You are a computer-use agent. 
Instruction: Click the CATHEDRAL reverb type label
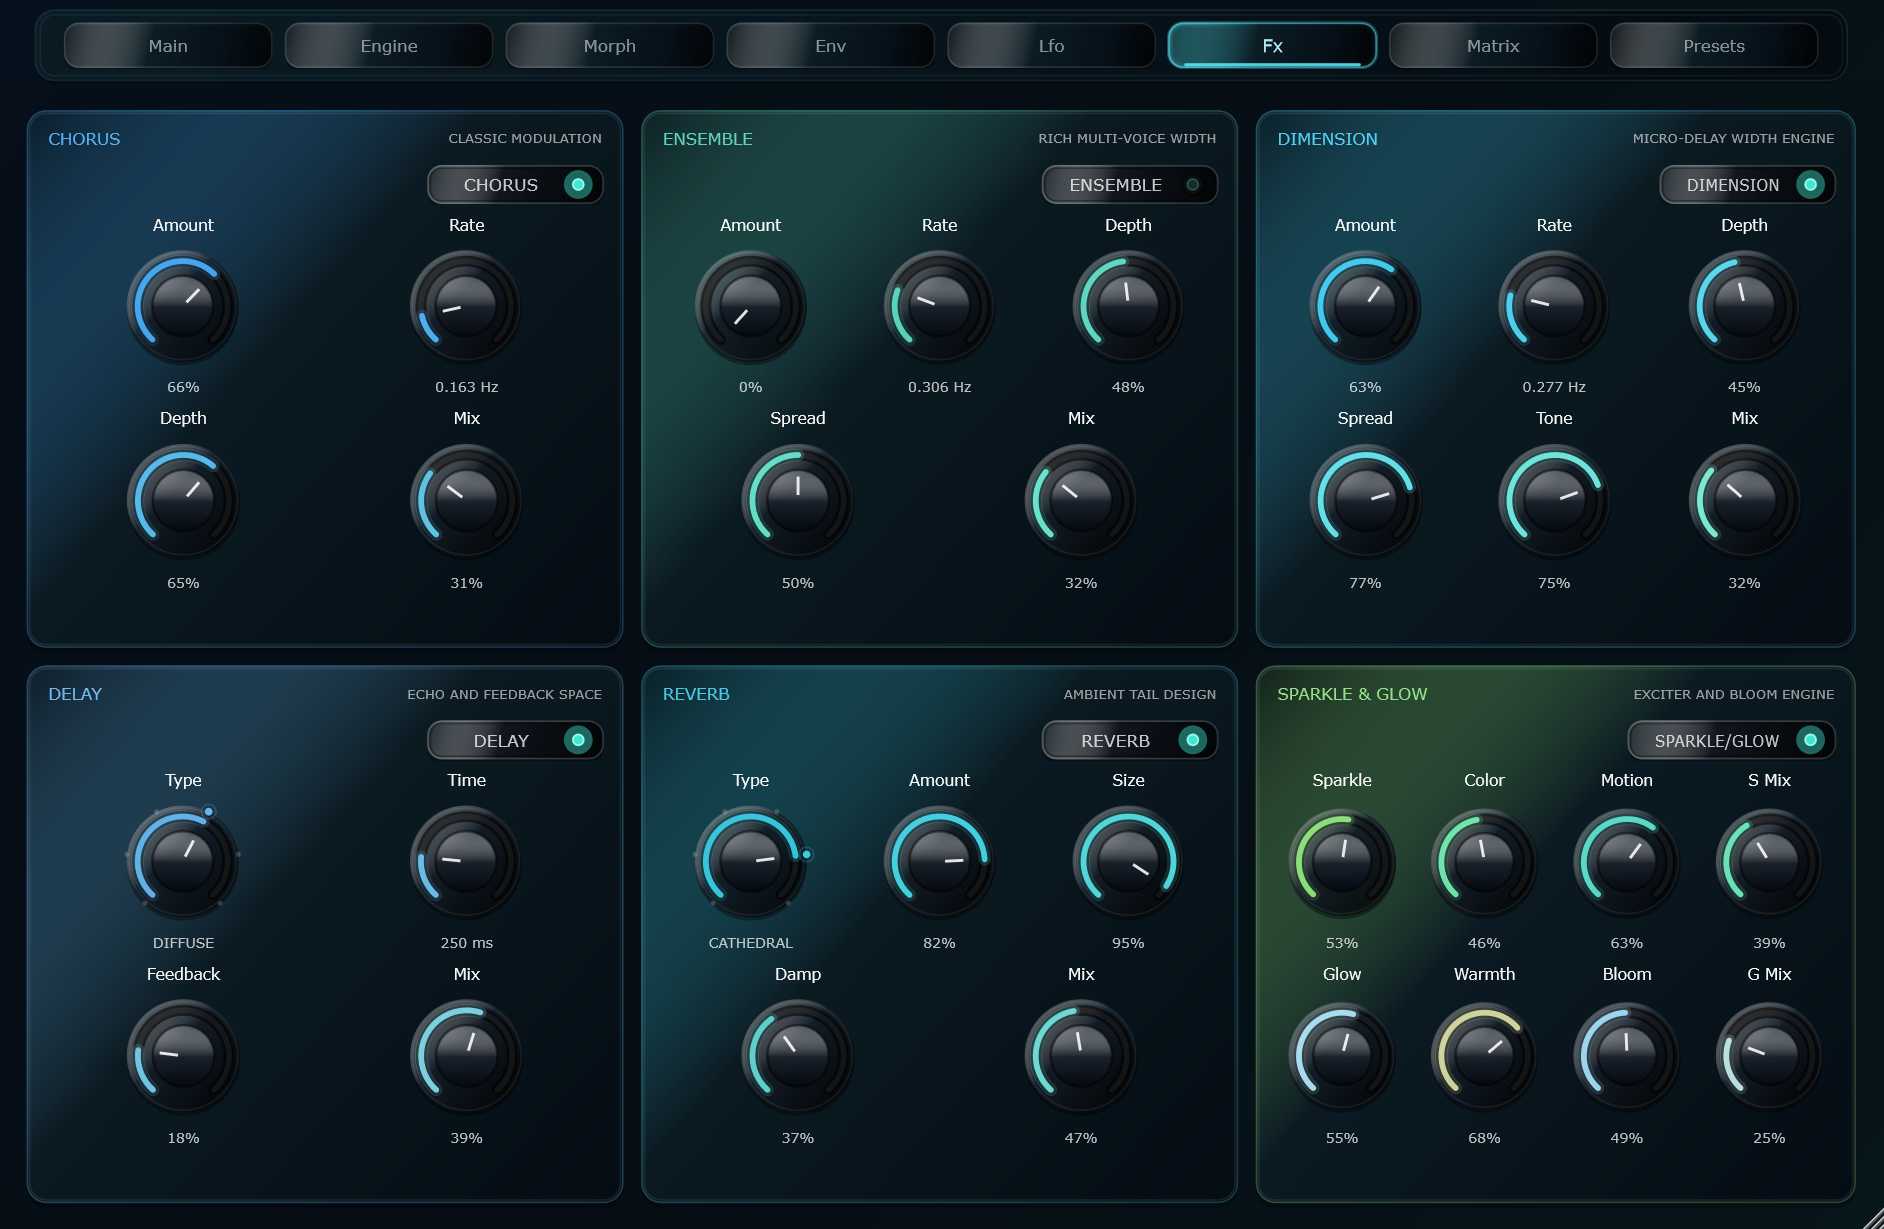(750, 943)
